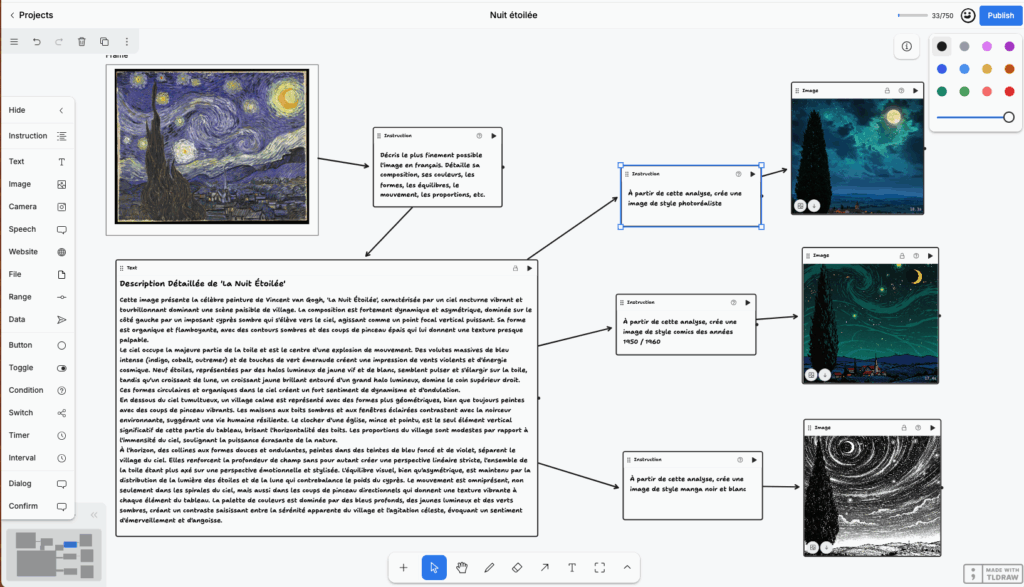Select the Frame tool in bottom toolbar
The height and width of the screenshot is (587, 1024).
(x=599, y=567)
